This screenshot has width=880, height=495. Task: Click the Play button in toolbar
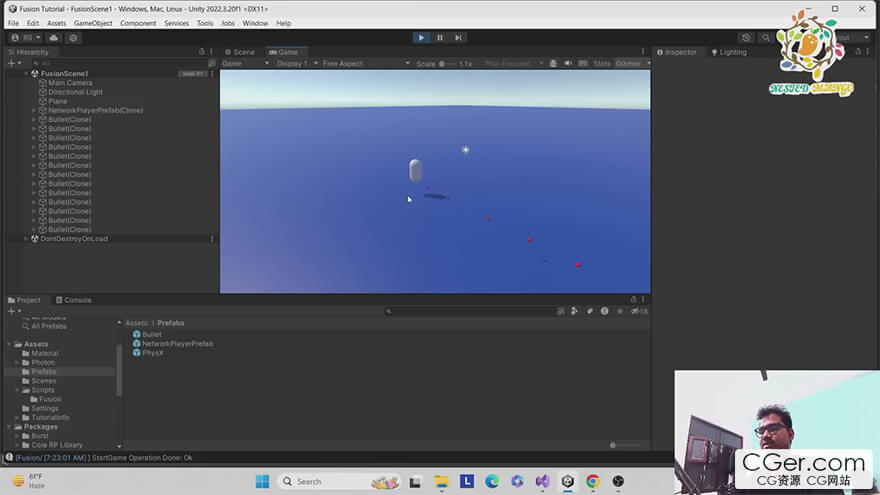tap(421, 38)
